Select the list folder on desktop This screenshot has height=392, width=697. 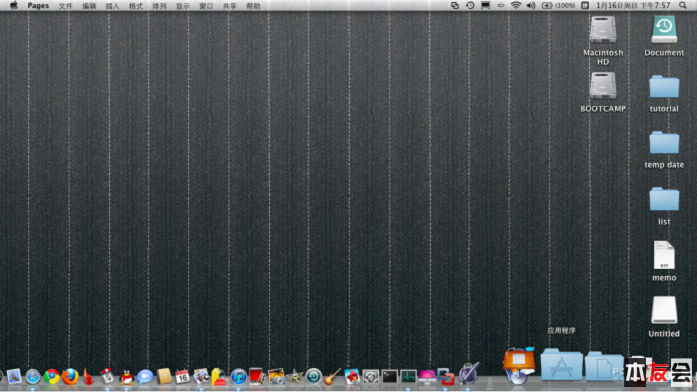click(x=664, y=199)
